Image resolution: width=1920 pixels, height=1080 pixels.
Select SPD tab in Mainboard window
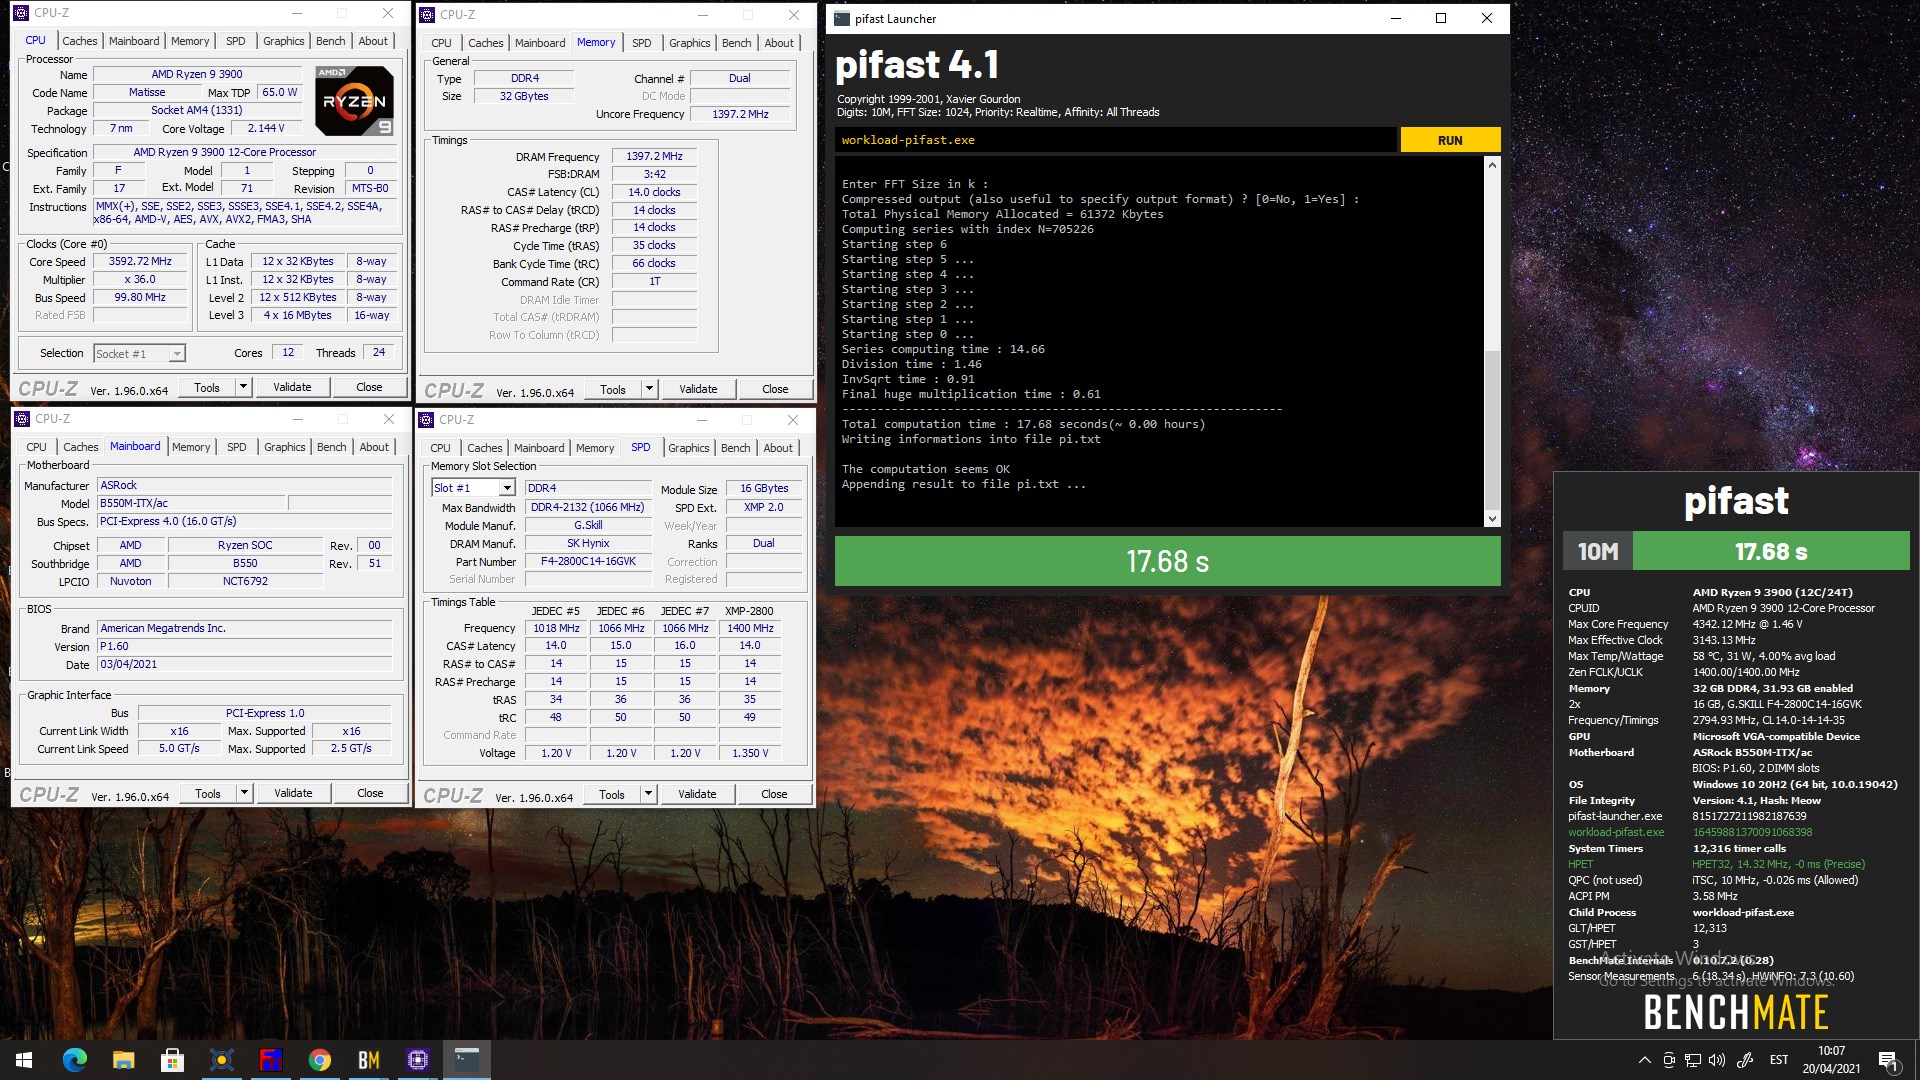[x=237, y=447]
